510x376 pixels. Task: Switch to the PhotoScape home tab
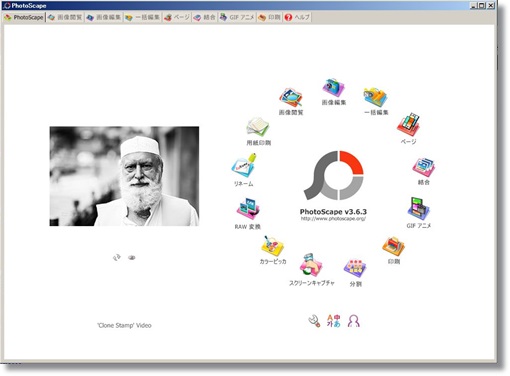click(24, 17)
